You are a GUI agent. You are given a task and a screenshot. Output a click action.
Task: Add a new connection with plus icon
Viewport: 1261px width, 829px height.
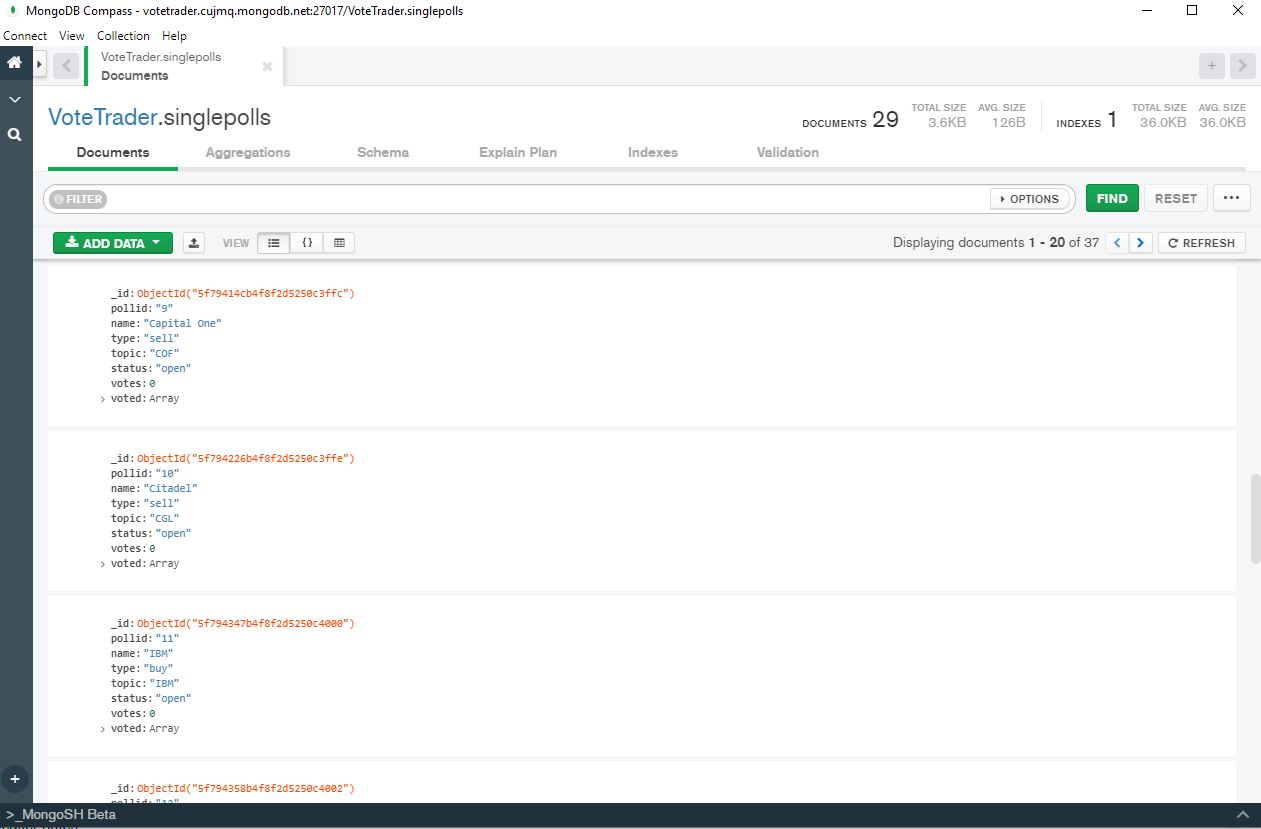pyautogui.click(x=15, y=779)
